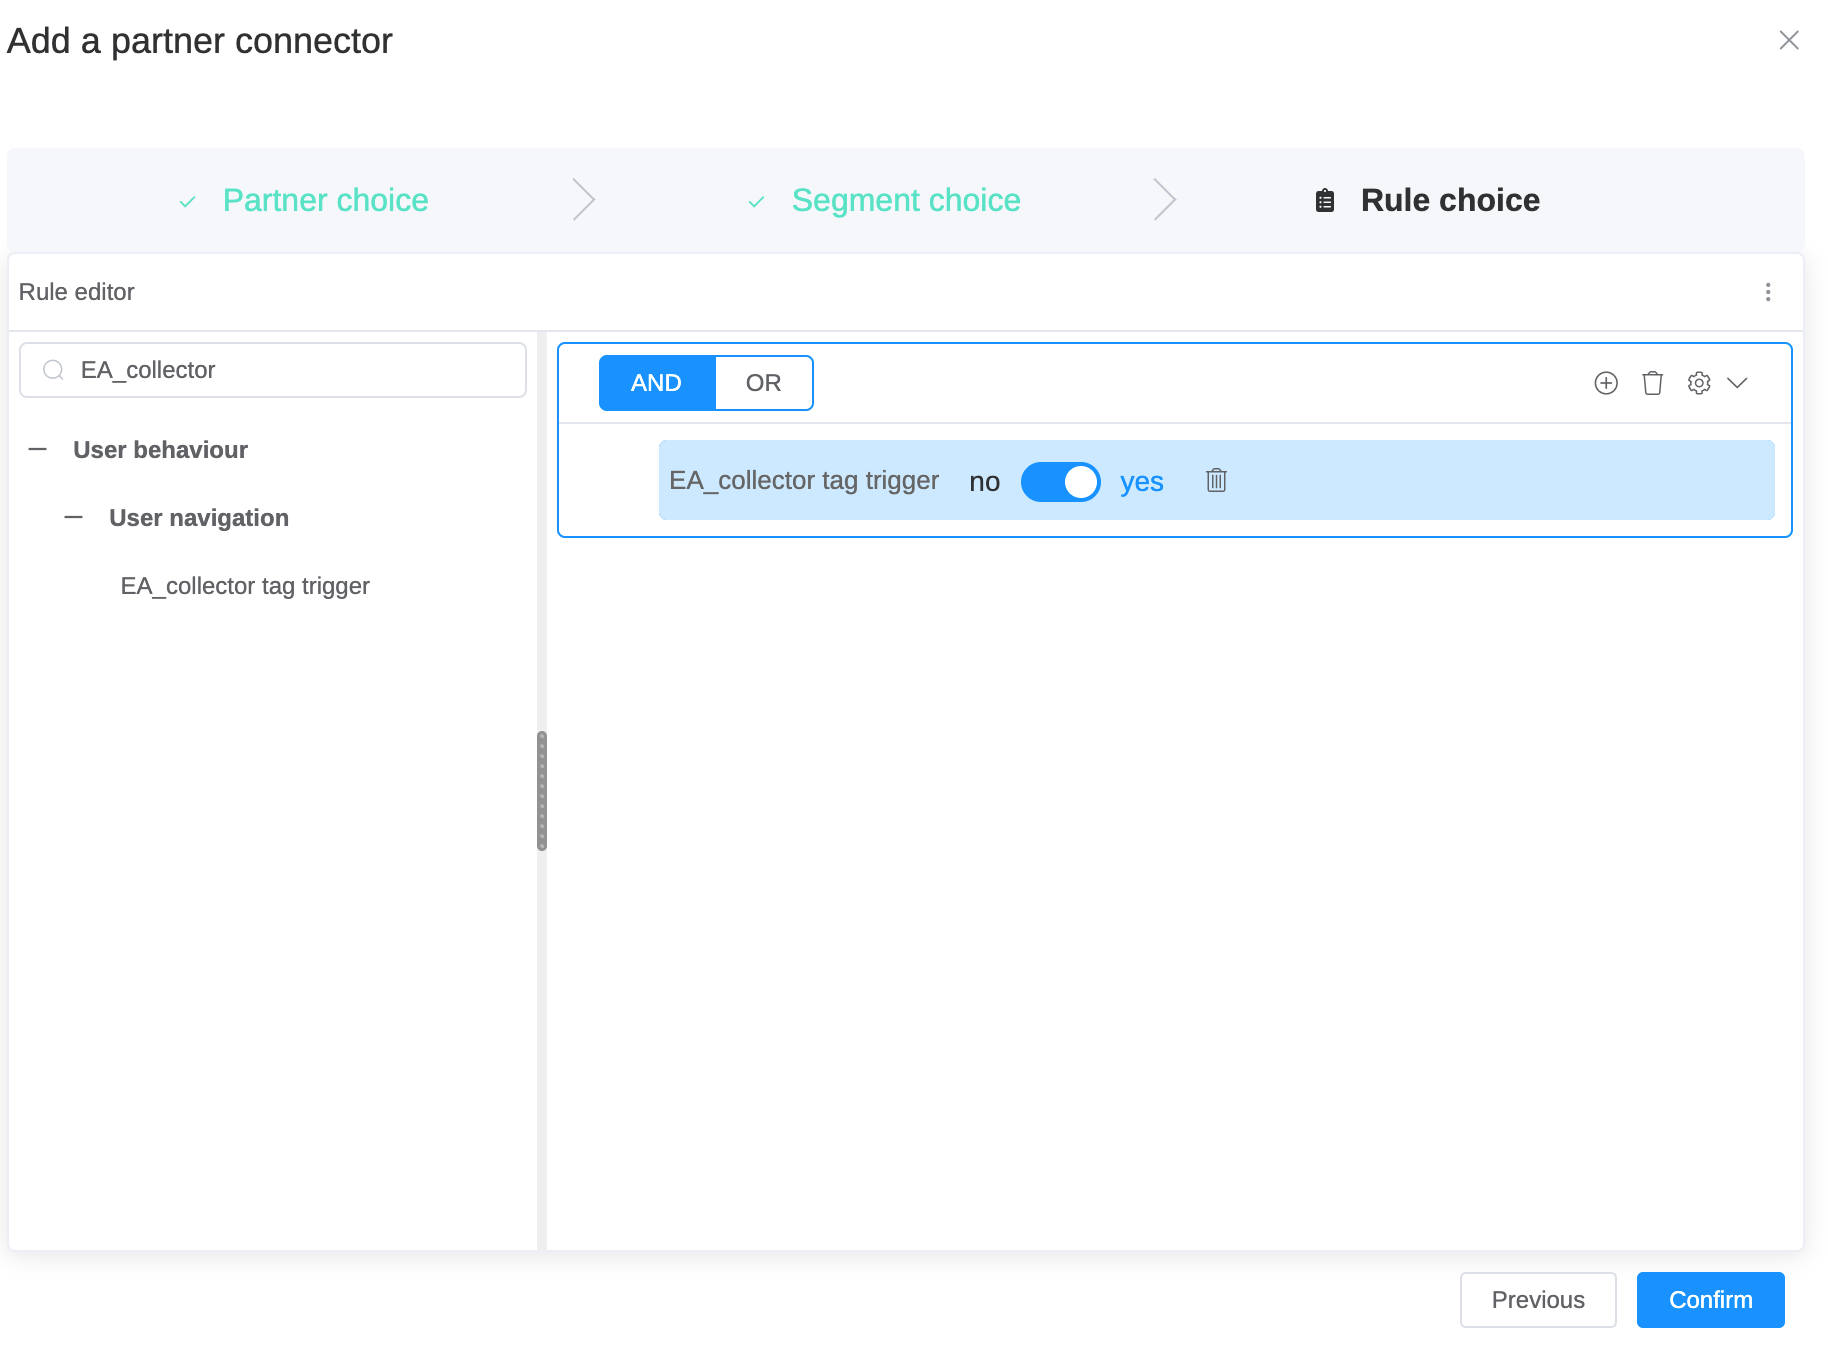The height and width of the screenshot is (1348, 1828).
Task: Click the 'yes' label of the switch
Action: [1141, 482]
